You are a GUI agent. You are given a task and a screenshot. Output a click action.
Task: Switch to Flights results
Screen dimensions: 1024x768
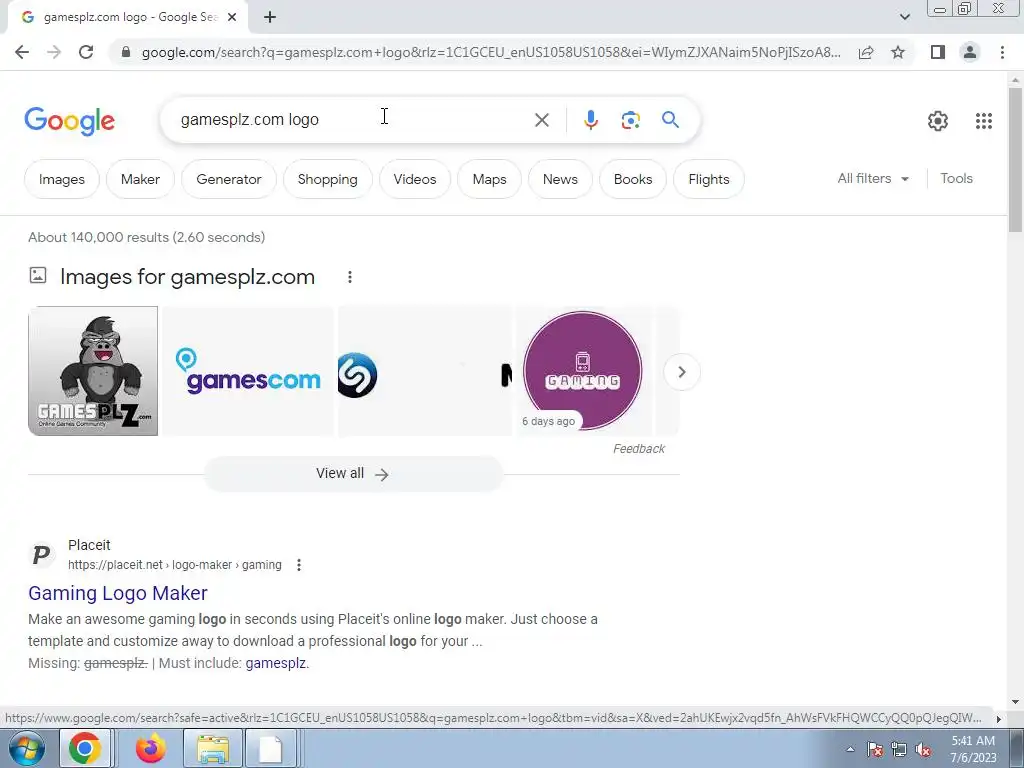[709, 179]
